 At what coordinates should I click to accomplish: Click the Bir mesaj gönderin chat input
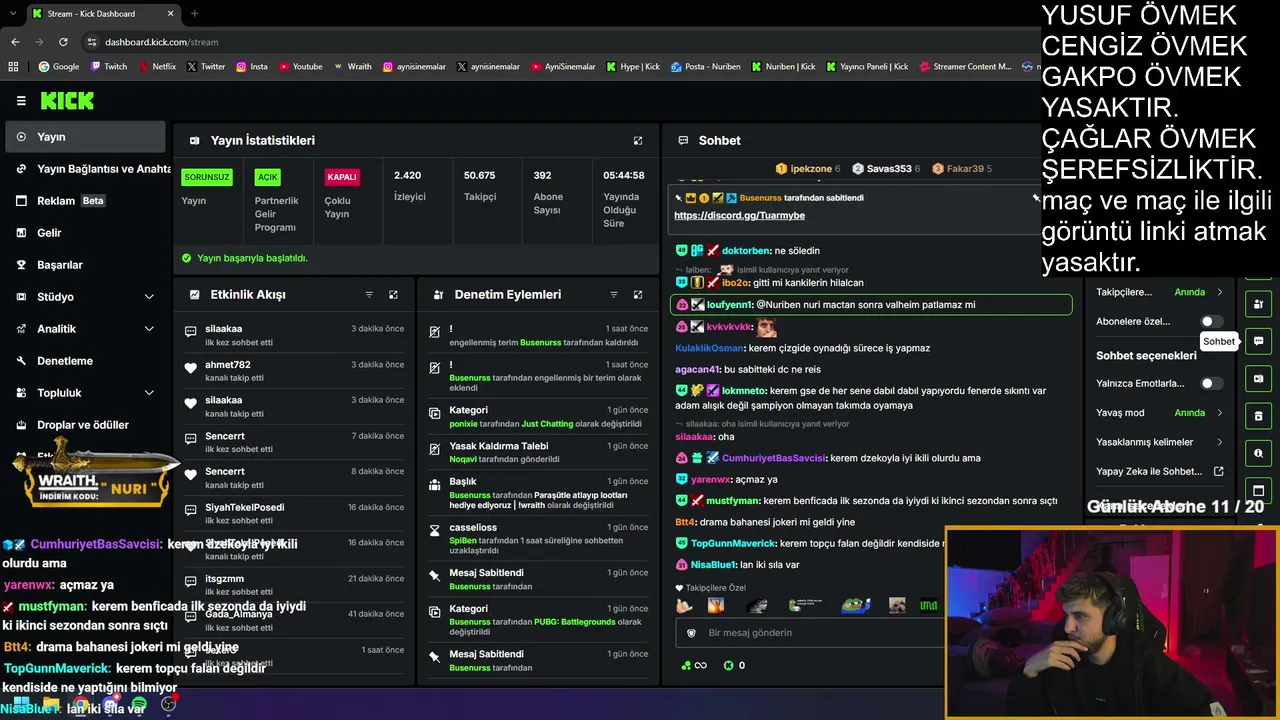pos(810,633)
